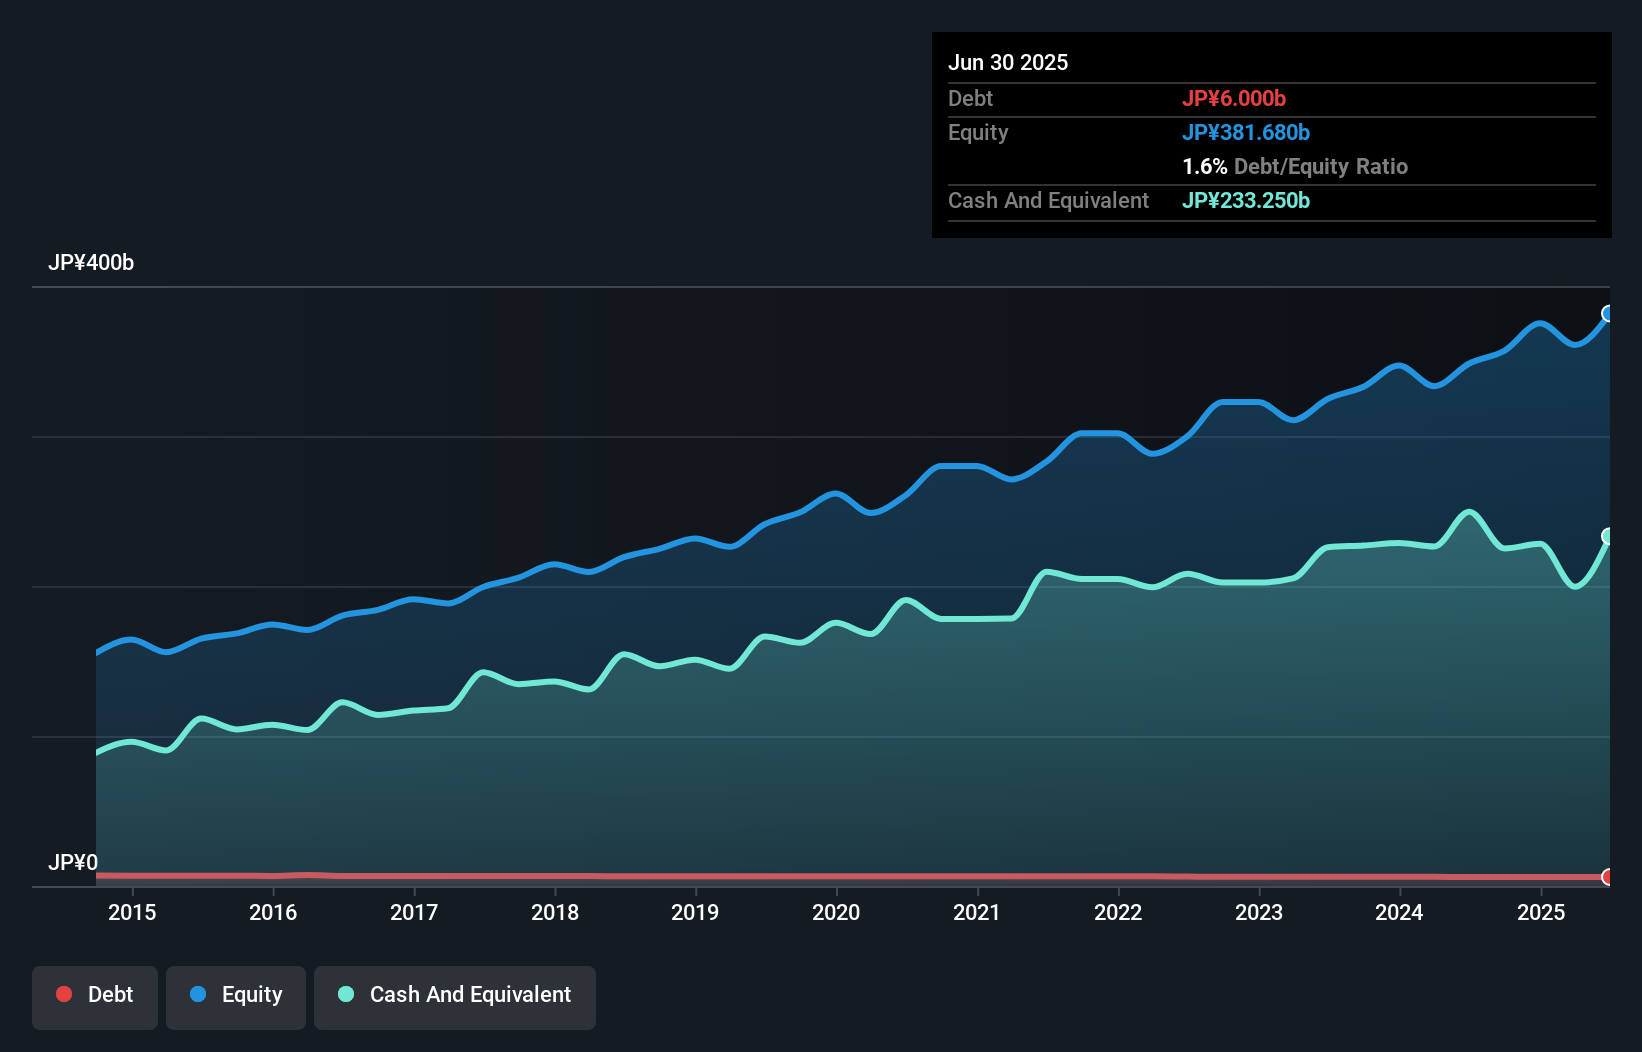Viewport: 1642px width, 1052px height.
Task: Select the Equity endpoint marker on the chart
Action: (x=1608, y=315)
